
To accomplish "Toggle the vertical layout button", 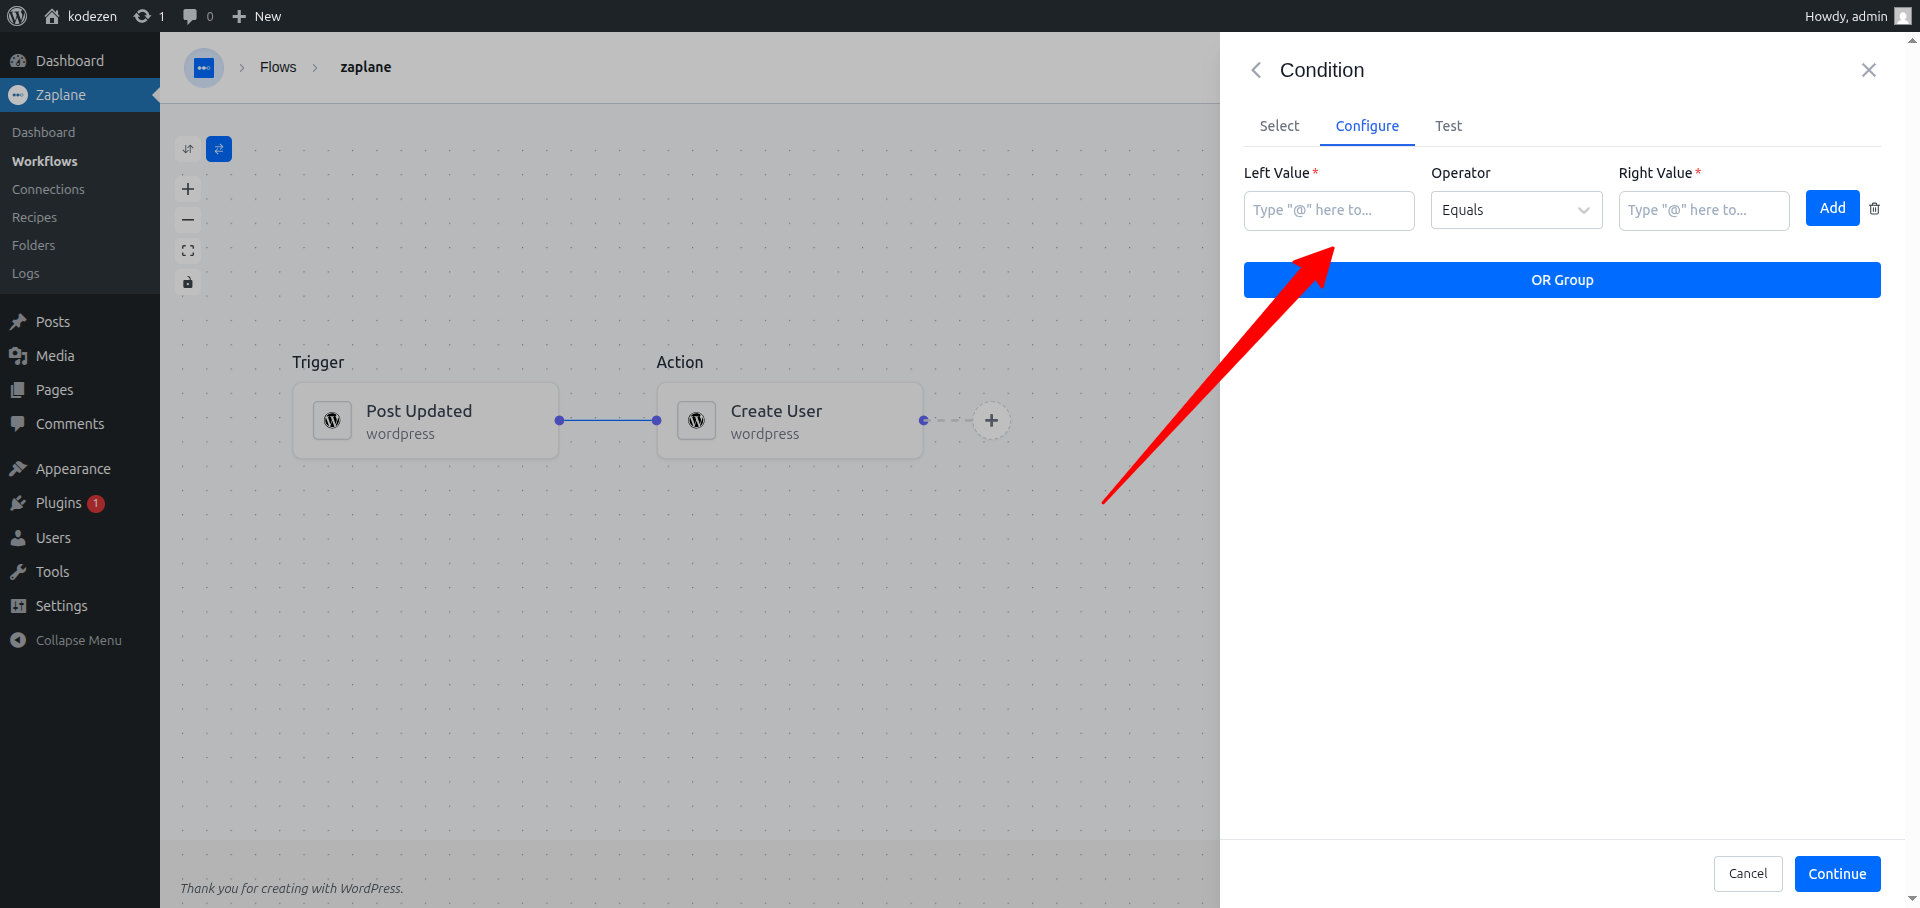I will coord(188,149).
